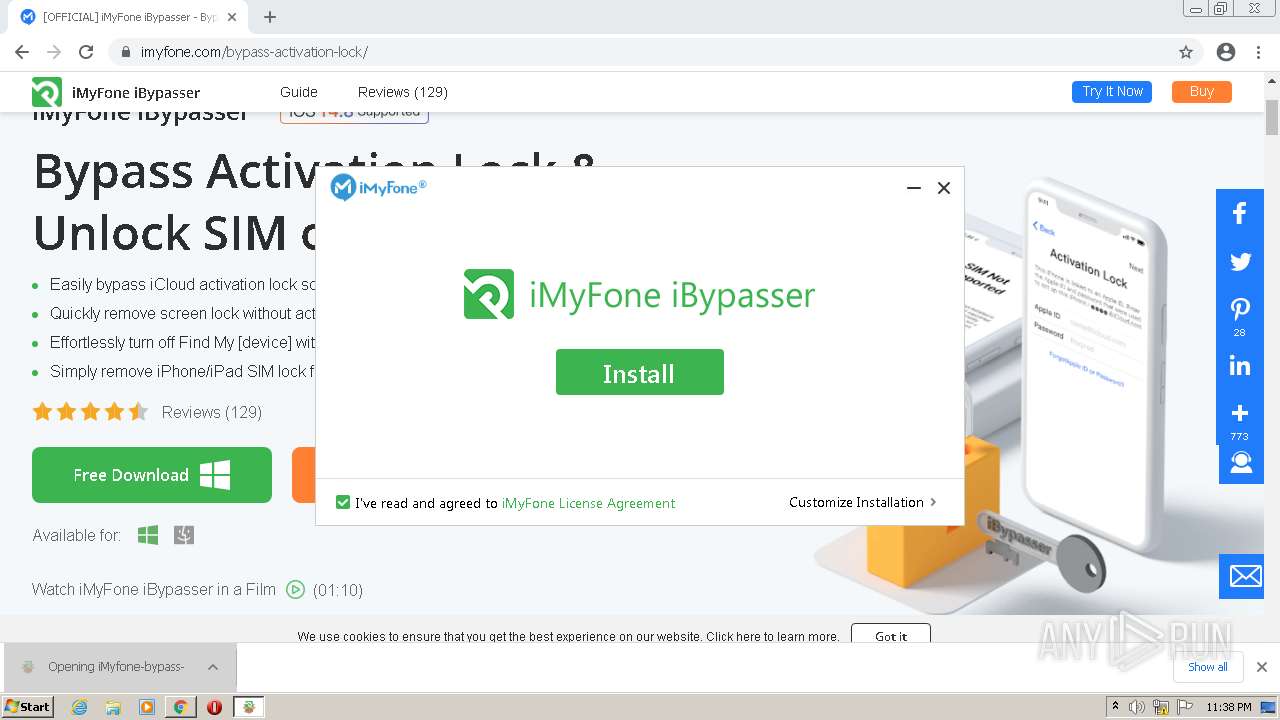1280x720 pixels.
Task: Open media player taskbar icon
Action: pos(147,707)
